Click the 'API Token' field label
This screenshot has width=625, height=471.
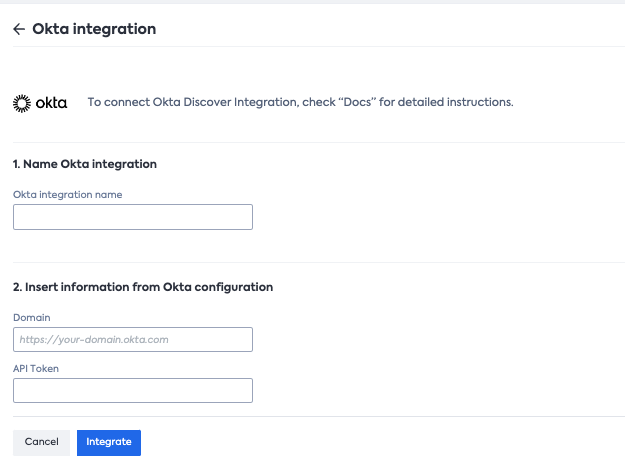pyautogui.click(x=36, y=369)
